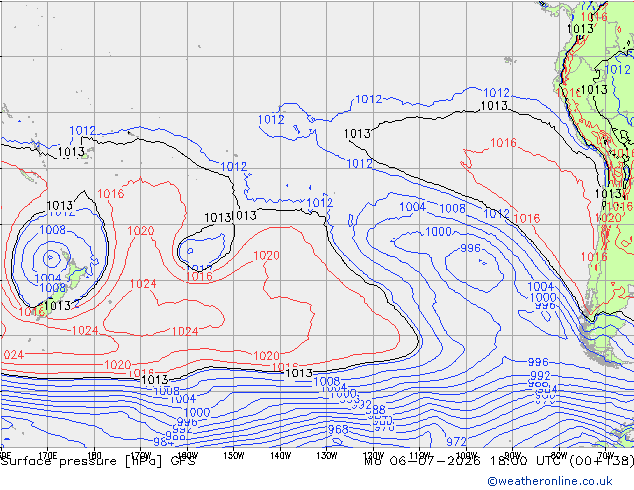Screen dimensions: 634x490
Task: Click the 150W longitude axis label
Action: (234, 456)
